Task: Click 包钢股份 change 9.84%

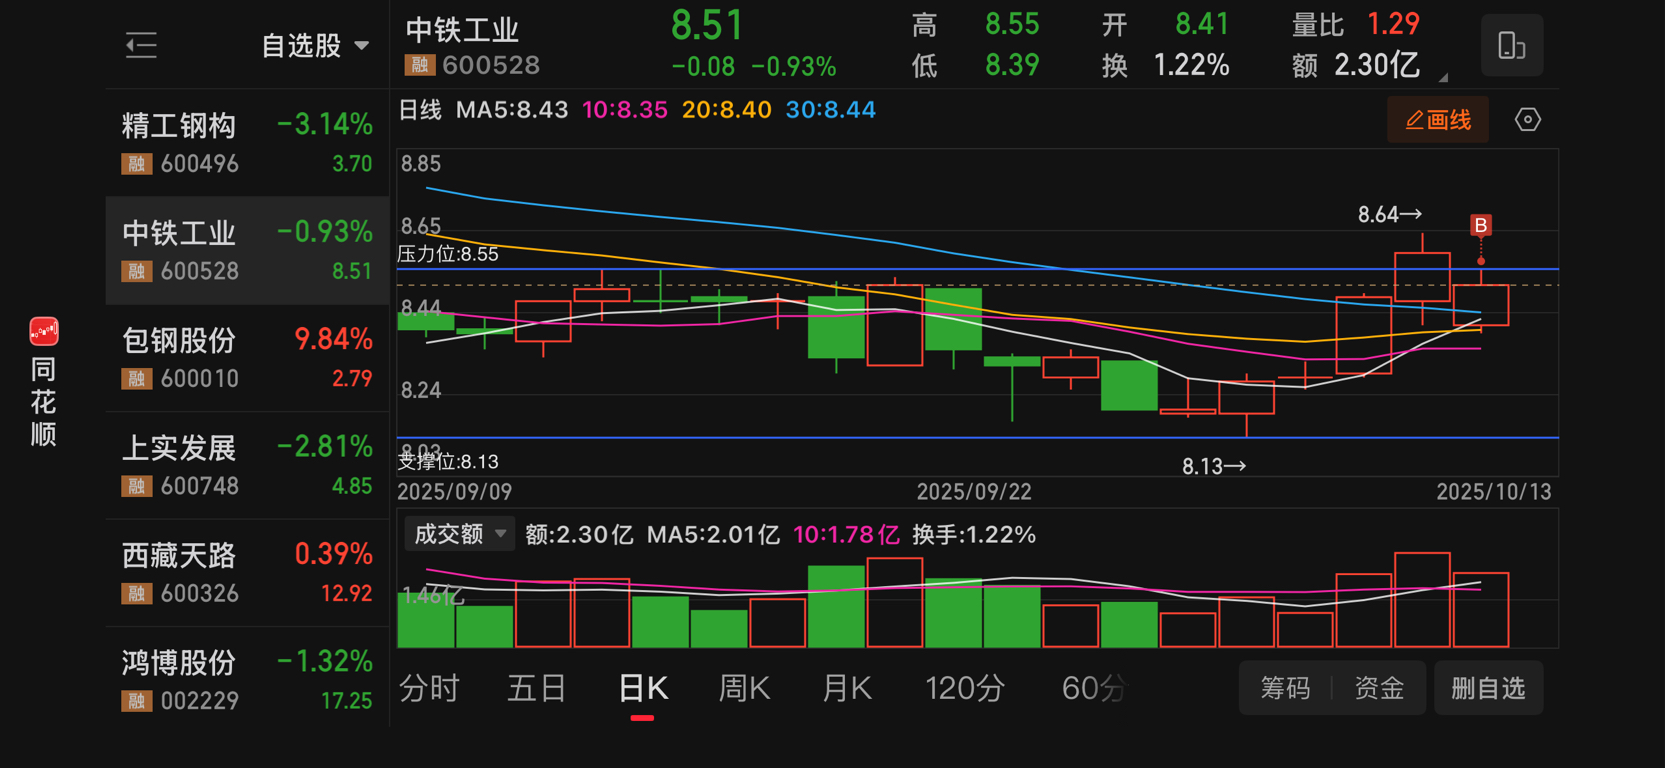Action: [333, 339]
